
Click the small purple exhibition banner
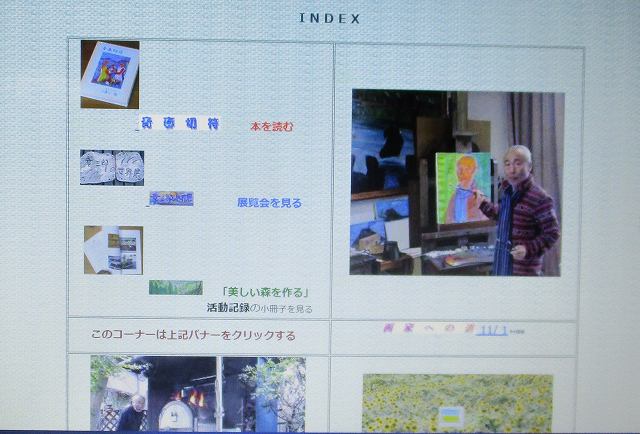point(171,199)
